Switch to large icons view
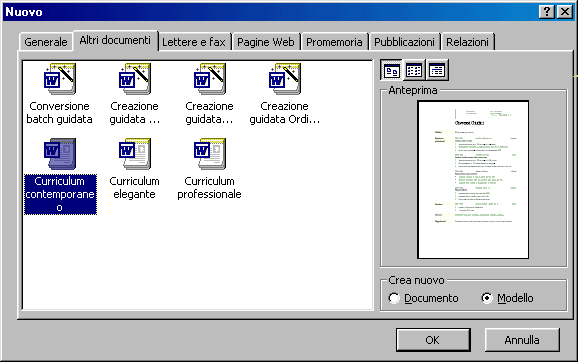Viewport: 578px width, 362px height. coord(391,70)
